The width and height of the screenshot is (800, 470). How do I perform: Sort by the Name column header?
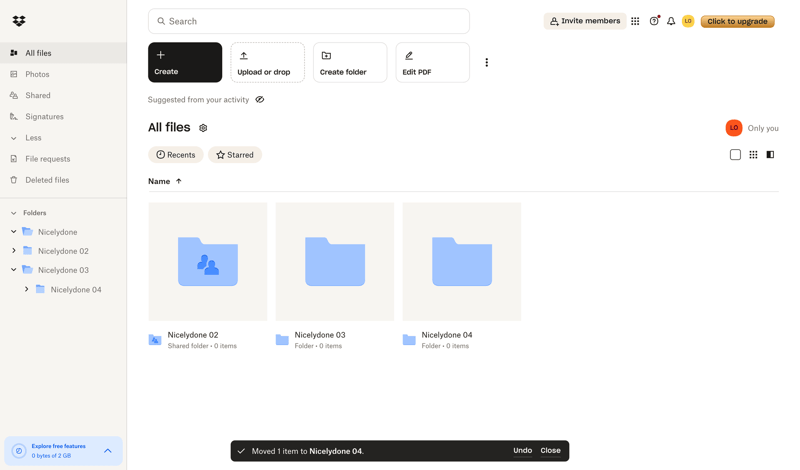tap(165, 181)
